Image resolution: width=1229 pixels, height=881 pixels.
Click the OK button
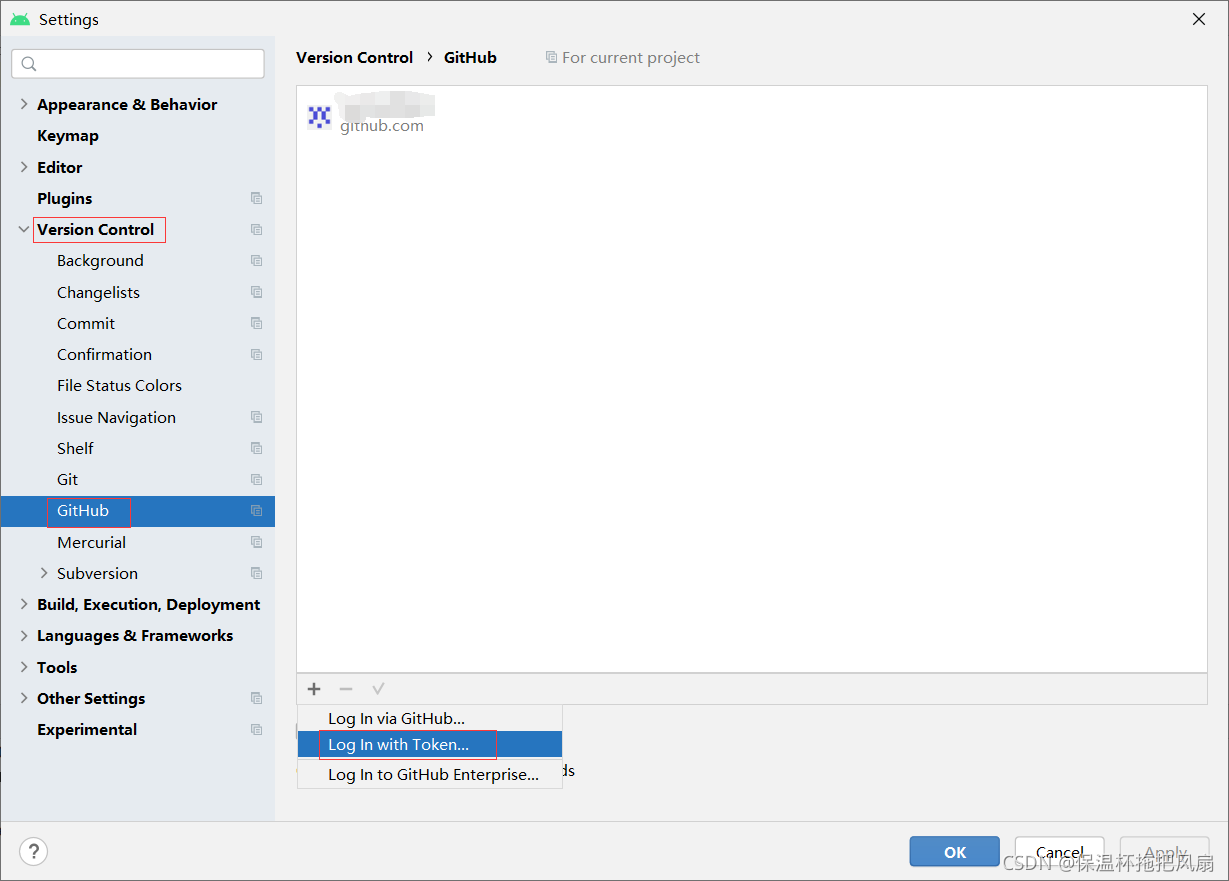954,852
